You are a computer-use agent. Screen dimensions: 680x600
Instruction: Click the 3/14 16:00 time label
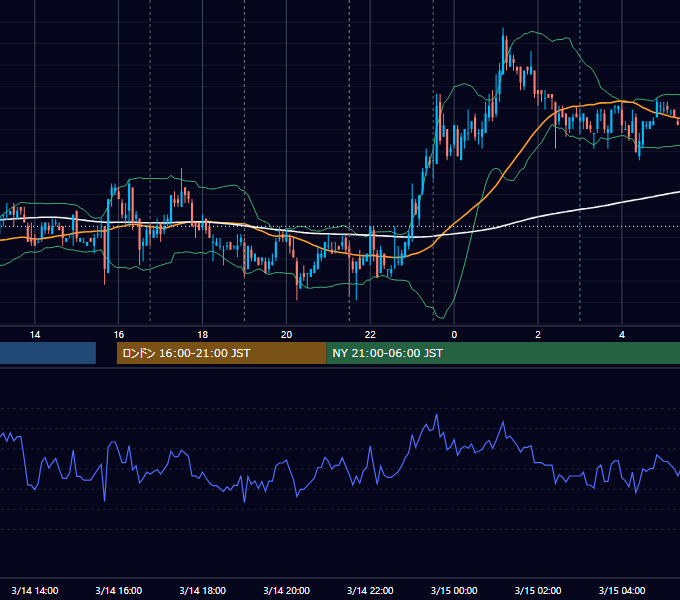119,590
